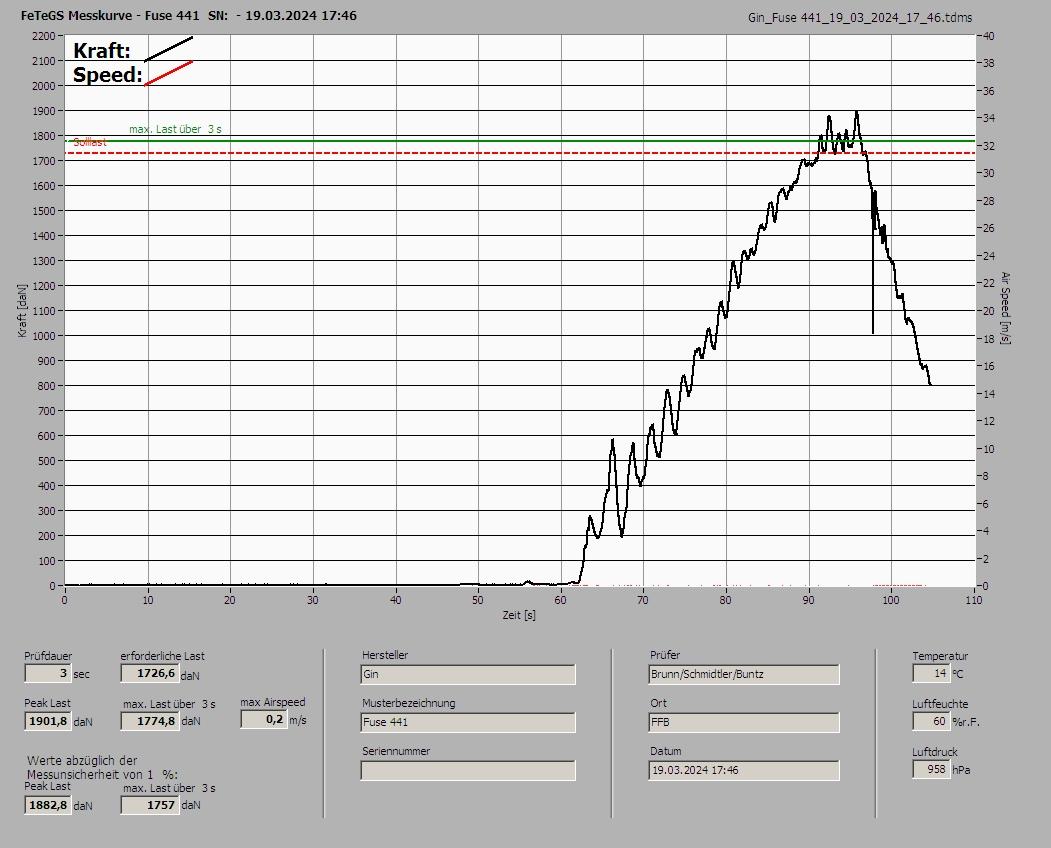Focus the empty Seriennummer field

coord(468,771)
